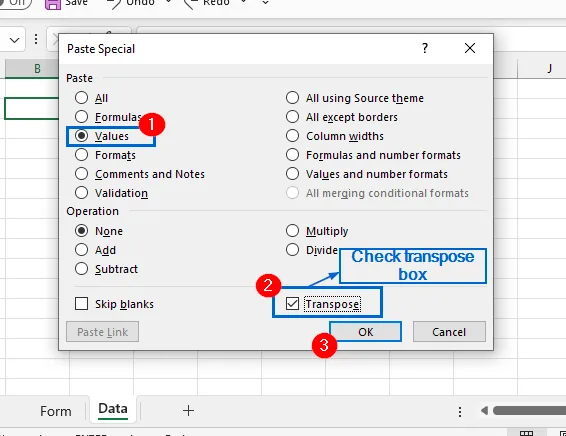Switch to Normal view in status bar

click(526, 433)
